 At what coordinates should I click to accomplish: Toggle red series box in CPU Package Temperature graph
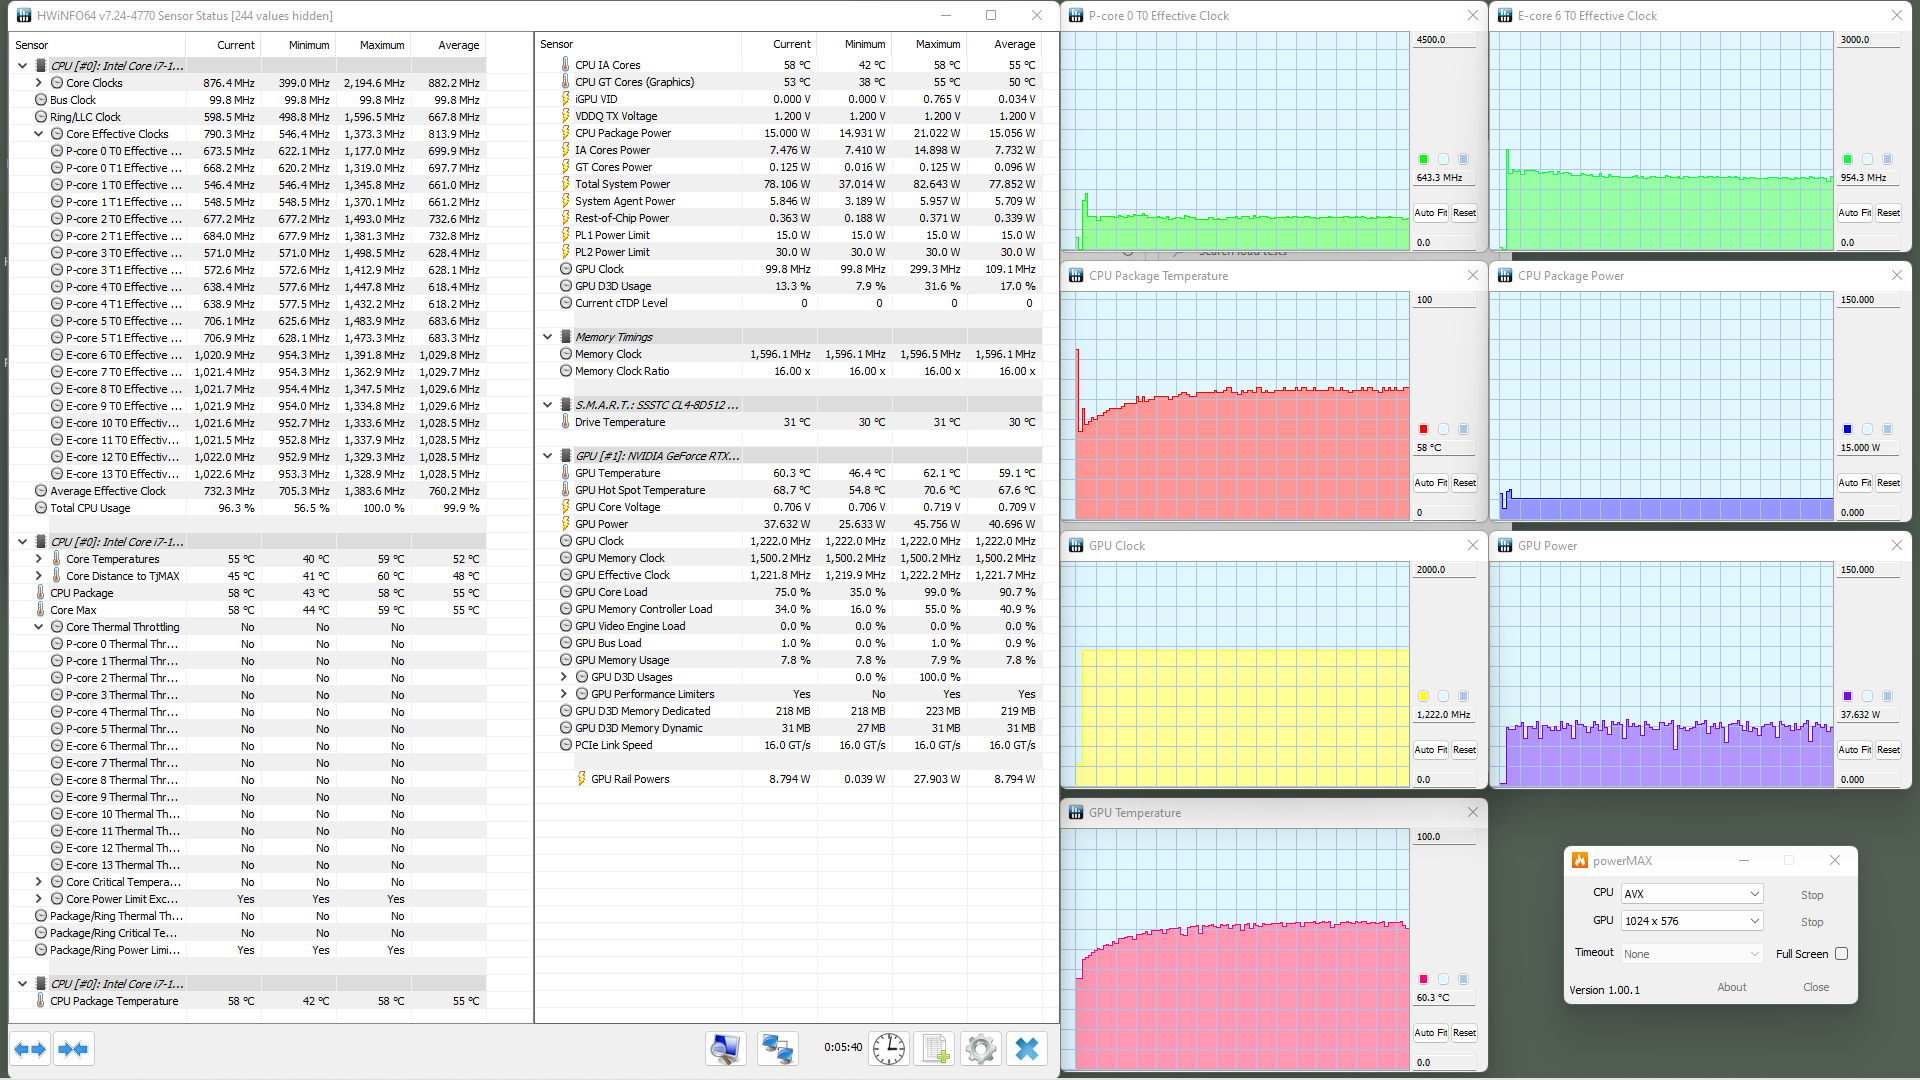(x=1423, y=429)
